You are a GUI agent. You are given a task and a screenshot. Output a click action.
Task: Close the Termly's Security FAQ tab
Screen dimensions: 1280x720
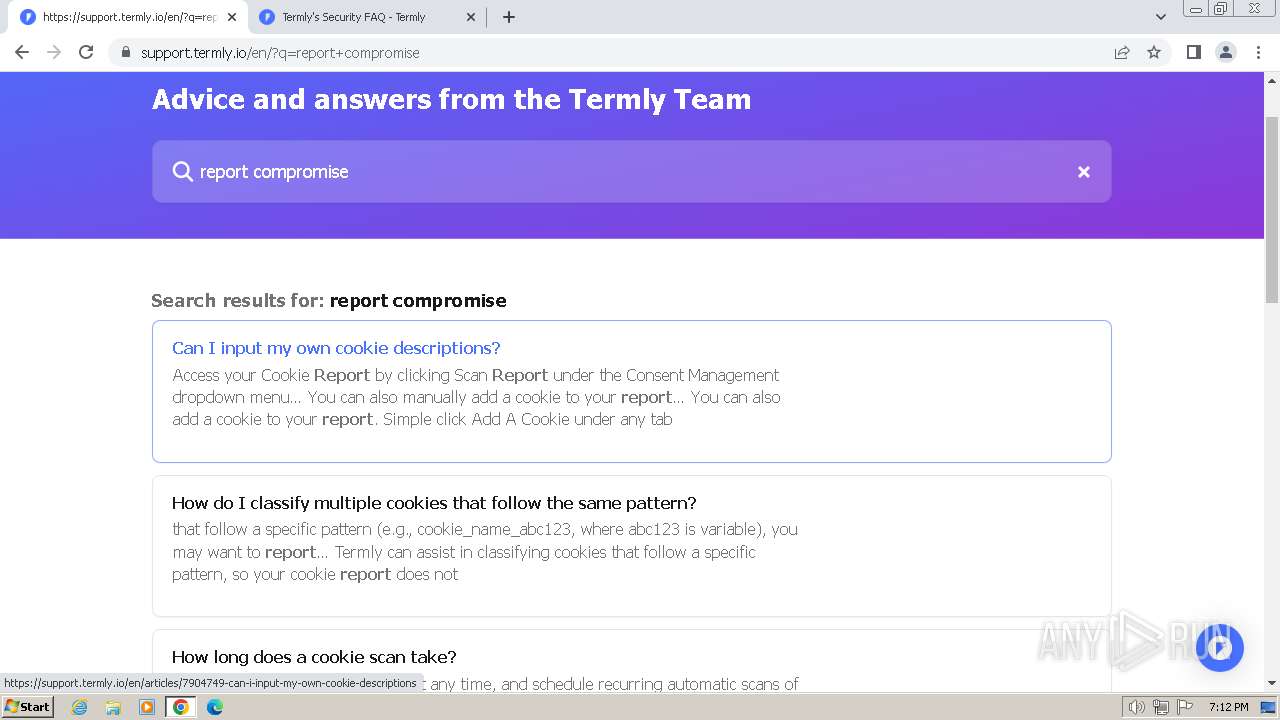(x=471, y=17)
